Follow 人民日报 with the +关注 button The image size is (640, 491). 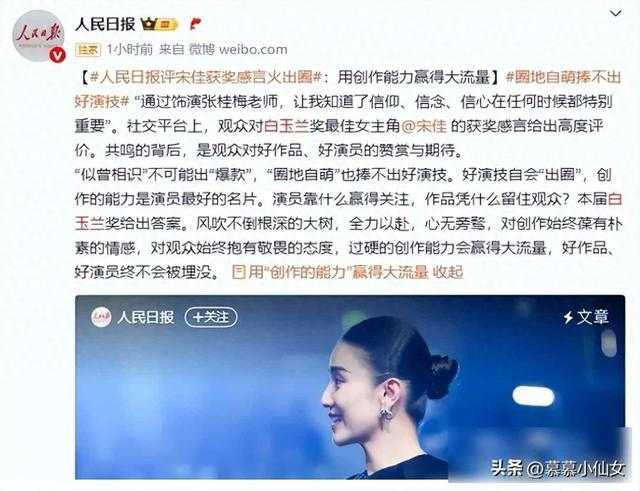(211, 317)
